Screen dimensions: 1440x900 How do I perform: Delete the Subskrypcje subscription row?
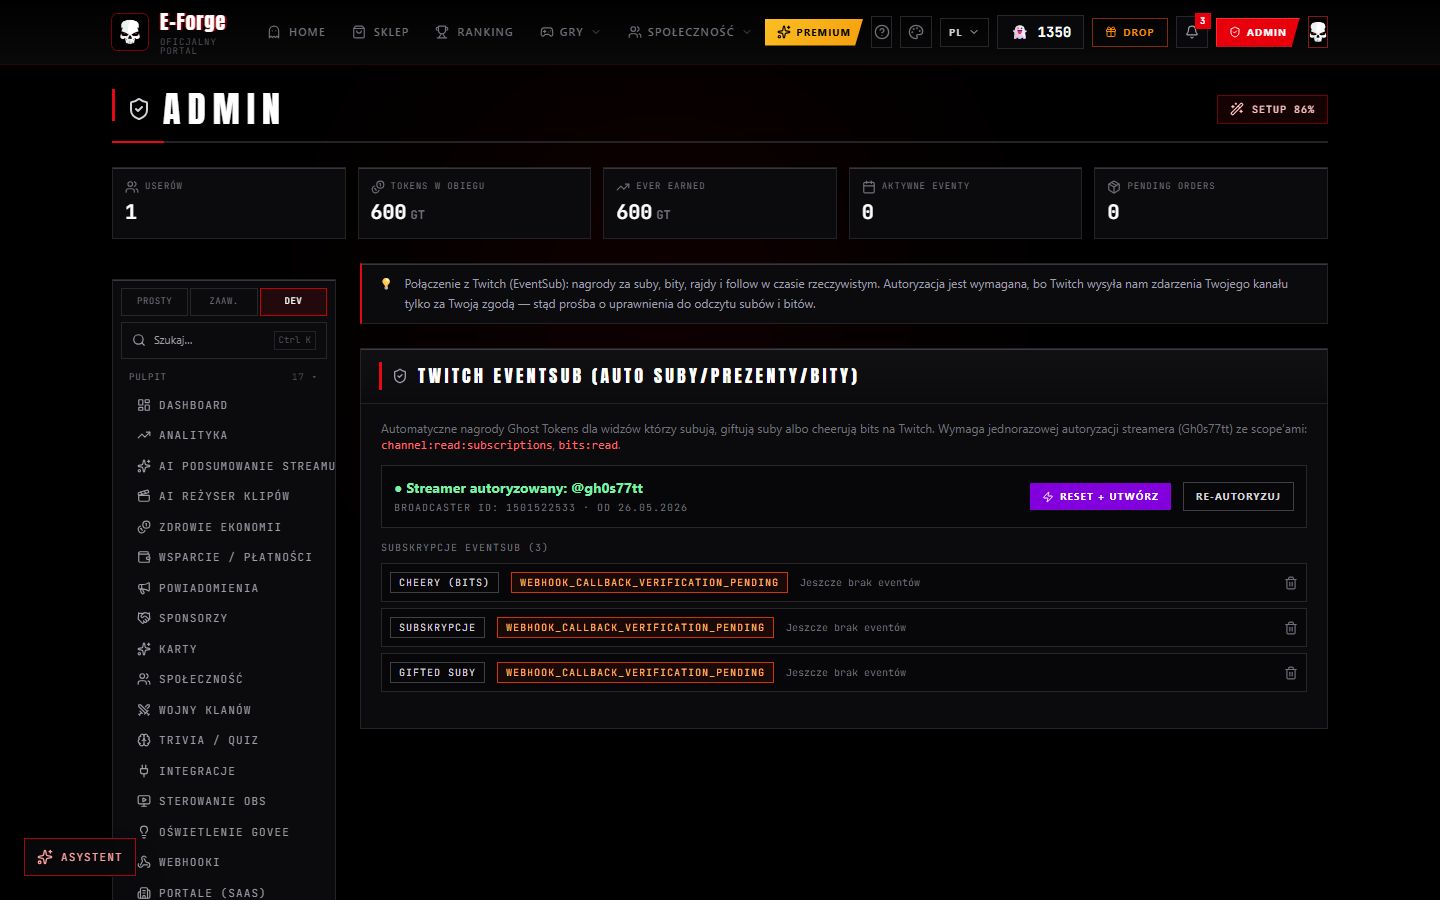(1291, 628)
